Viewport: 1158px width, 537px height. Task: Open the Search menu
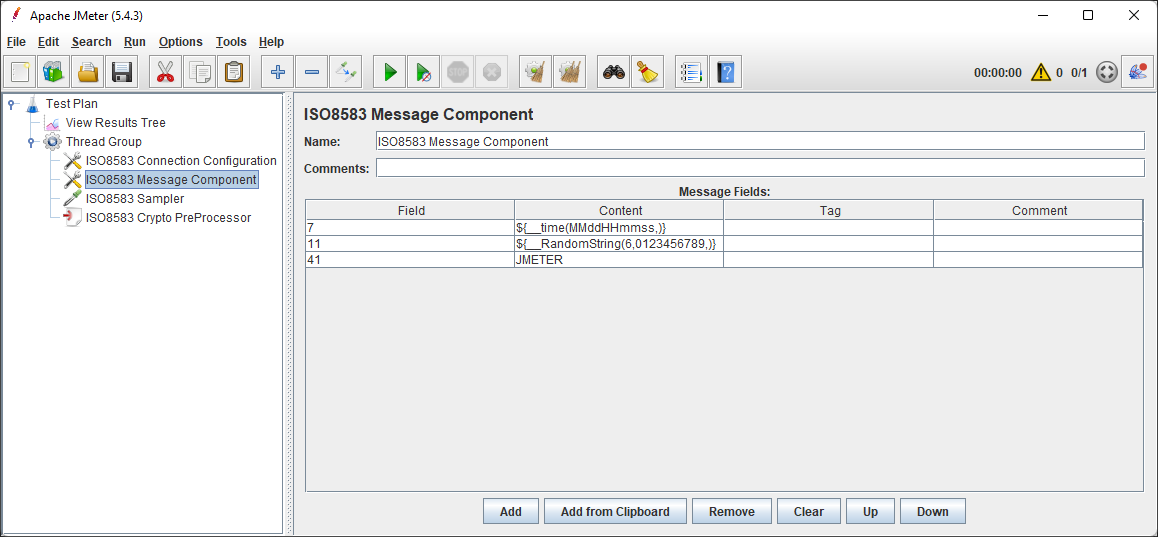click(x=92, y=42)
